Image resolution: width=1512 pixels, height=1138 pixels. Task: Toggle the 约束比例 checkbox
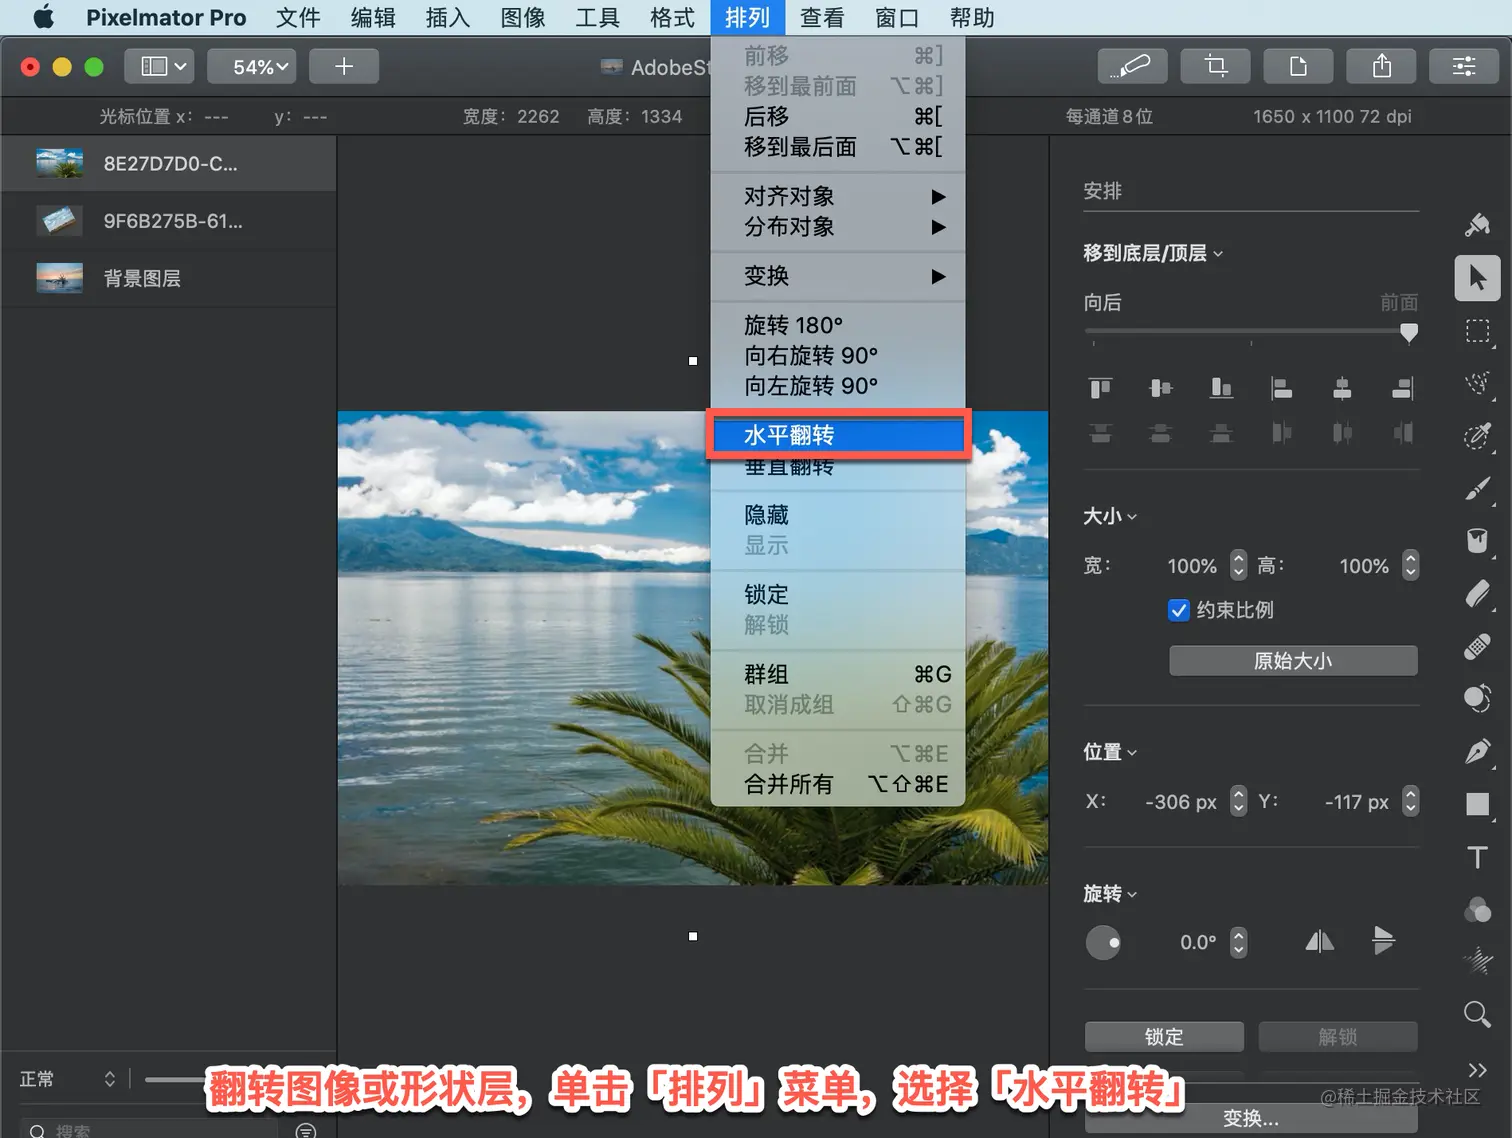point(1178,610)
